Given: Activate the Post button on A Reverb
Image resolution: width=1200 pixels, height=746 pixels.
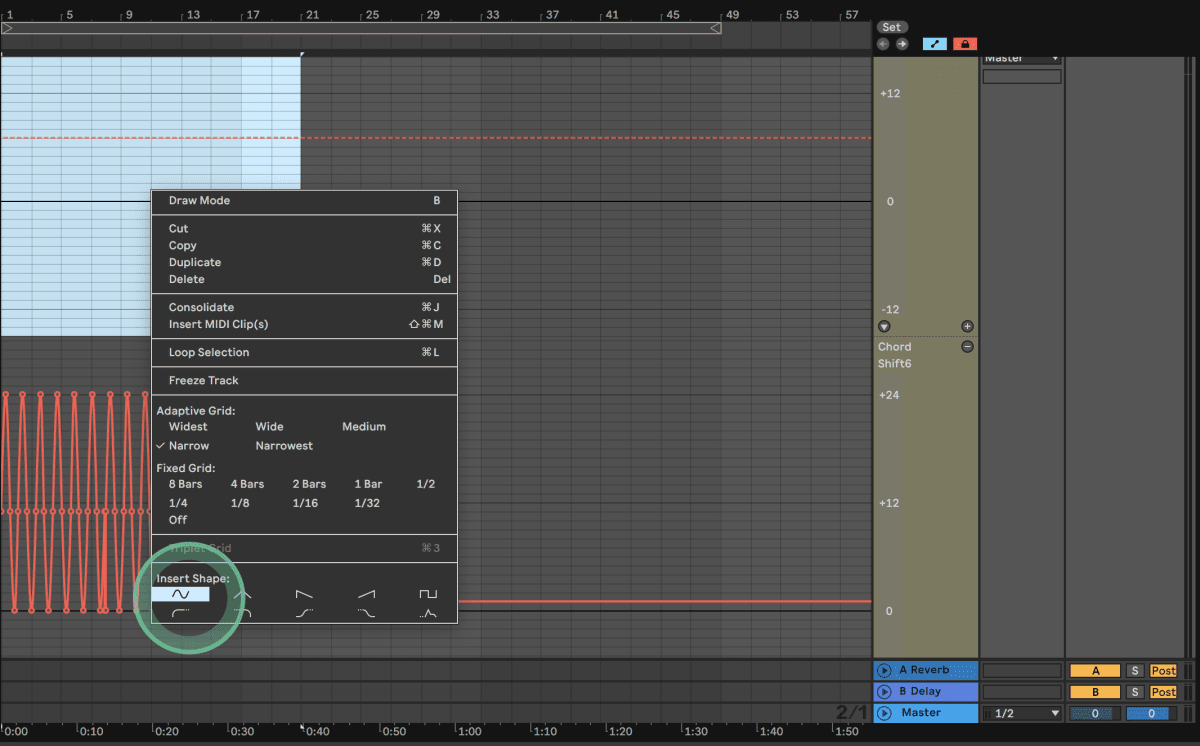Looking at the screenshot, I should click(1163, 671).
